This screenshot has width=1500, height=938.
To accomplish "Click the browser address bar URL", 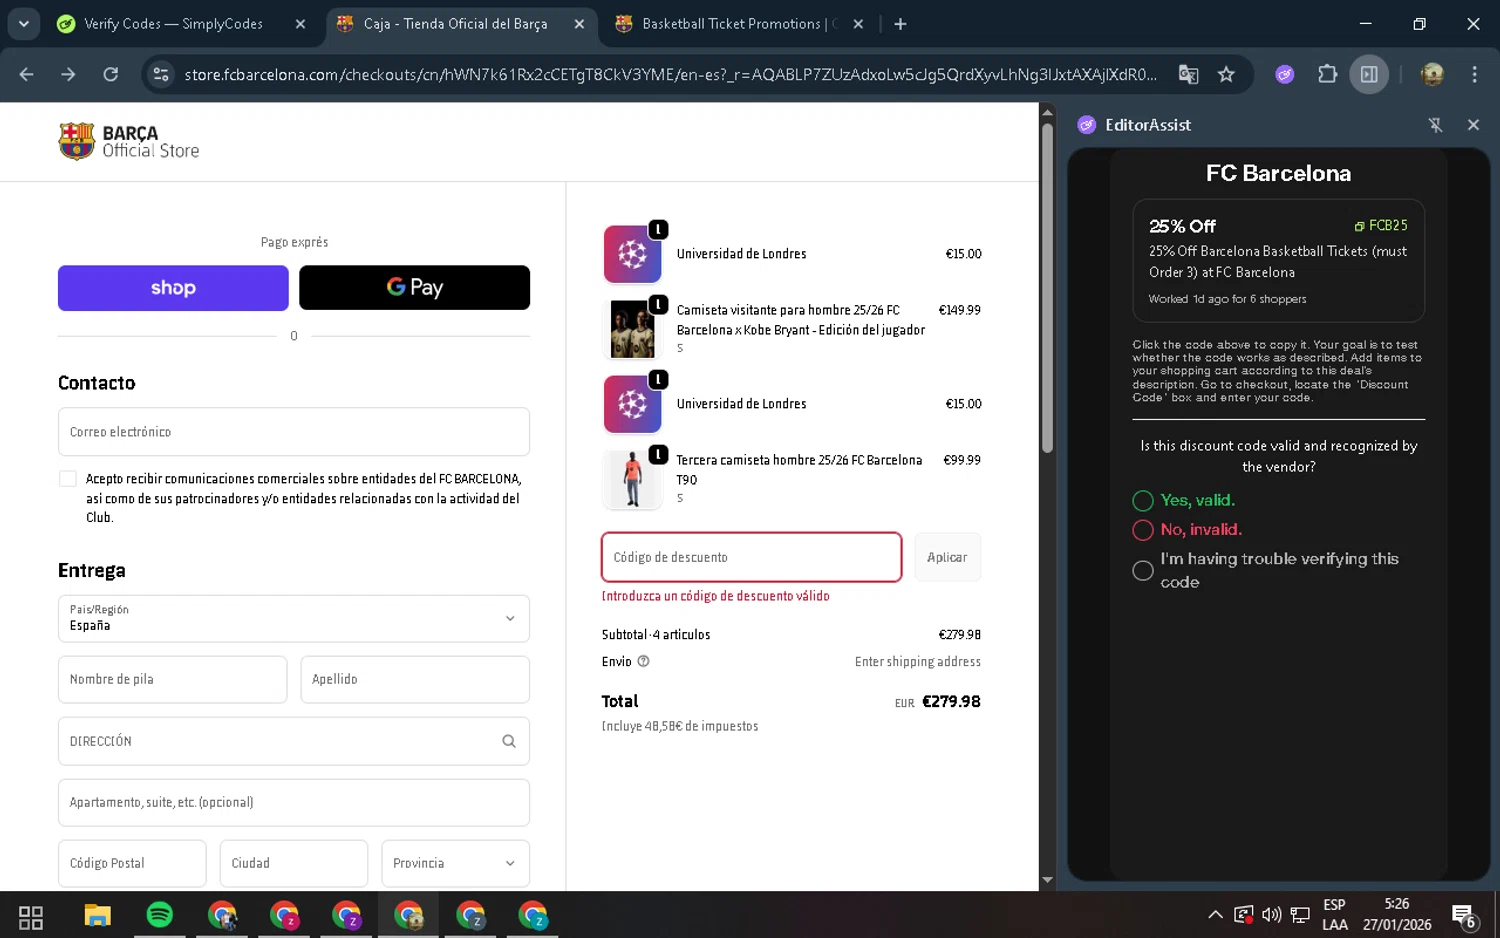I will tap(670, 74).
